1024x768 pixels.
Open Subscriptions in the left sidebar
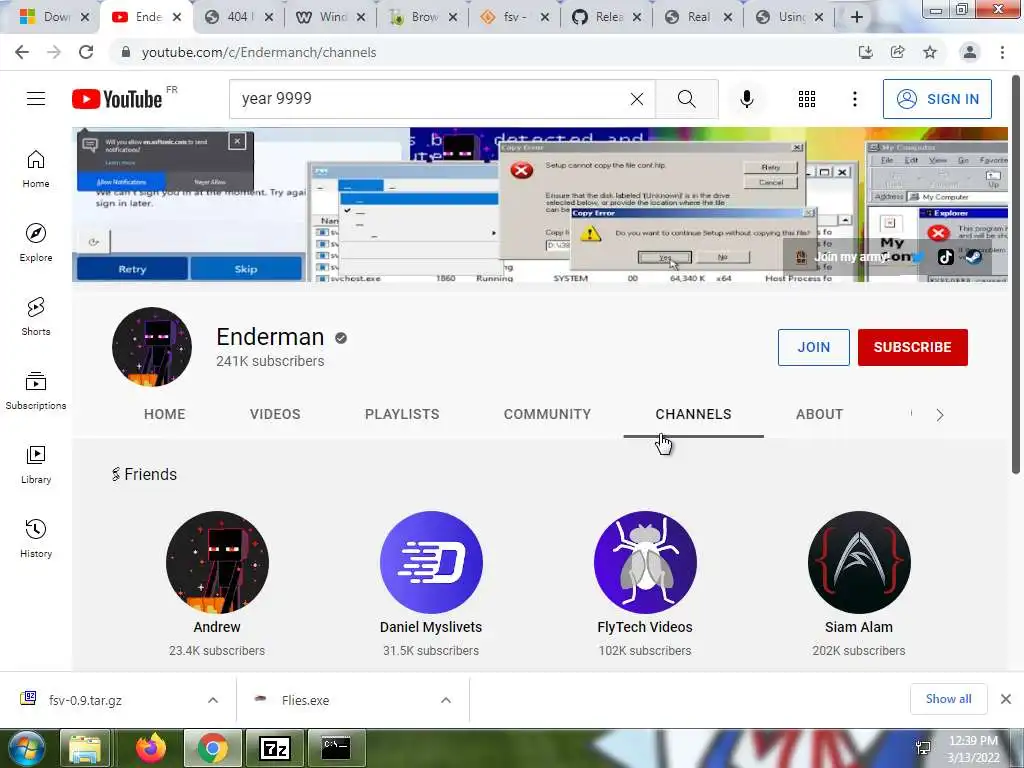pyautogui.click(x=36, y=391)
